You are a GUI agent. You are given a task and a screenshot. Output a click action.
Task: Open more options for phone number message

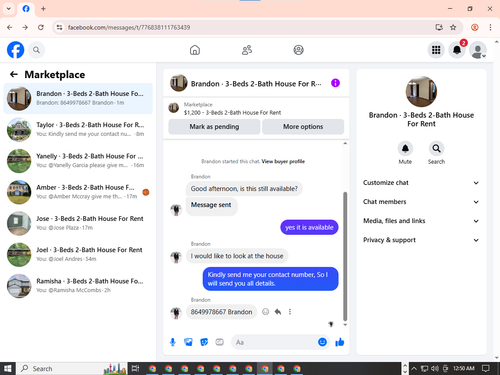click(x=290, y=312)
